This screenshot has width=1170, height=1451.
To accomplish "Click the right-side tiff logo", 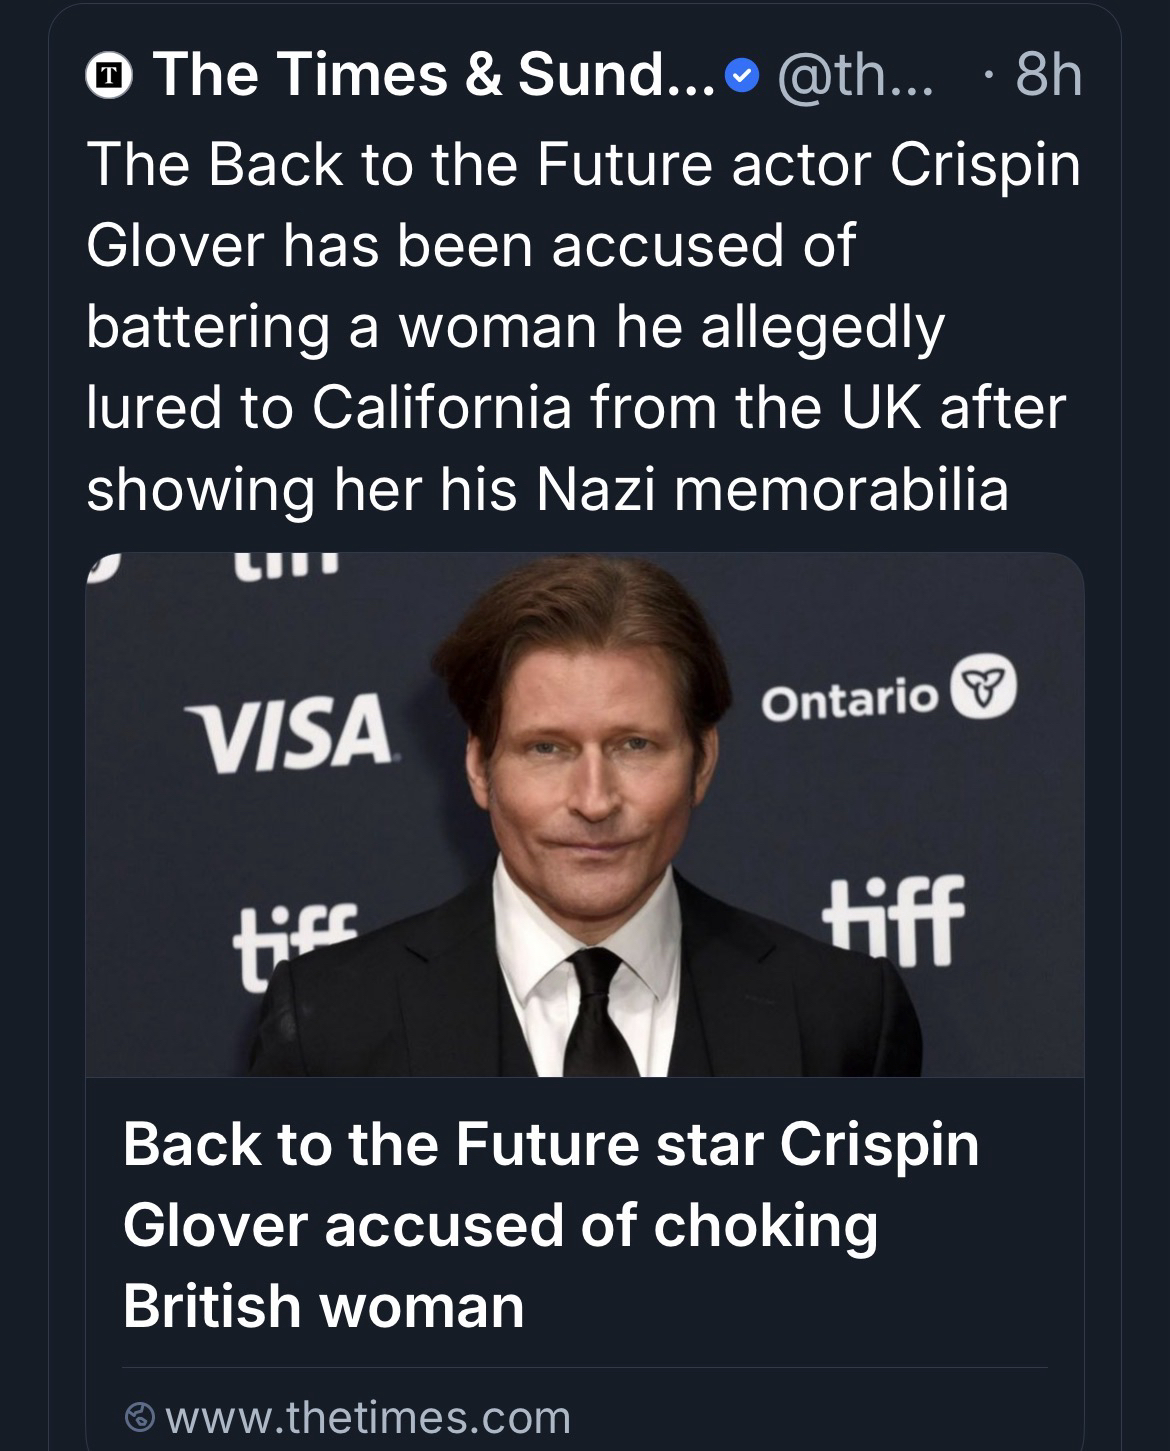I will (x=893, y=924).
